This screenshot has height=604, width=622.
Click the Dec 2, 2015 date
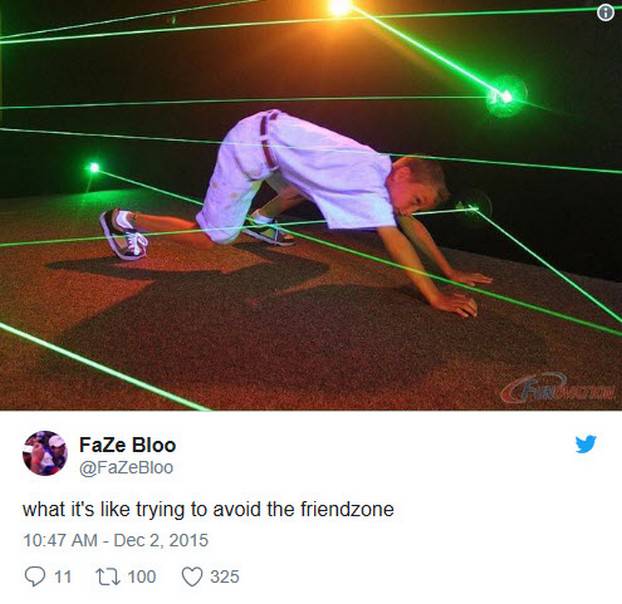click(x=161, y=540)
